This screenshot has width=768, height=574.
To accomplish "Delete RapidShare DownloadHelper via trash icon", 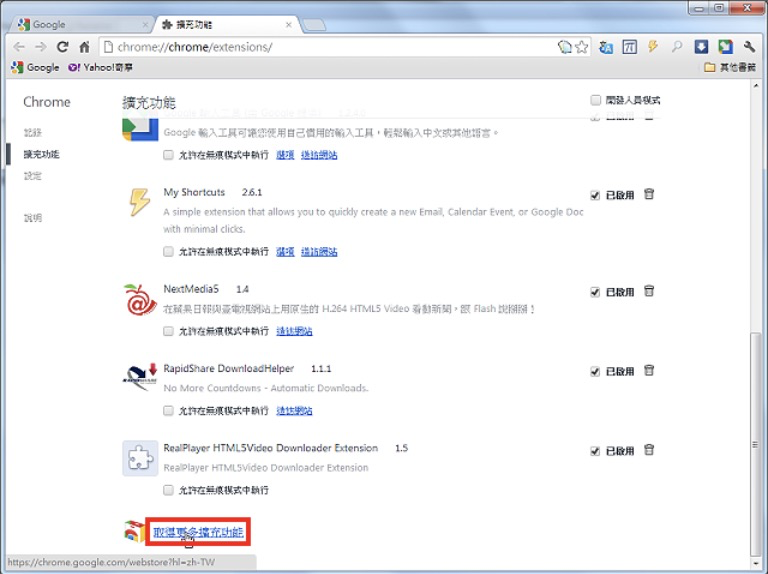I will (x=649, y=371).
